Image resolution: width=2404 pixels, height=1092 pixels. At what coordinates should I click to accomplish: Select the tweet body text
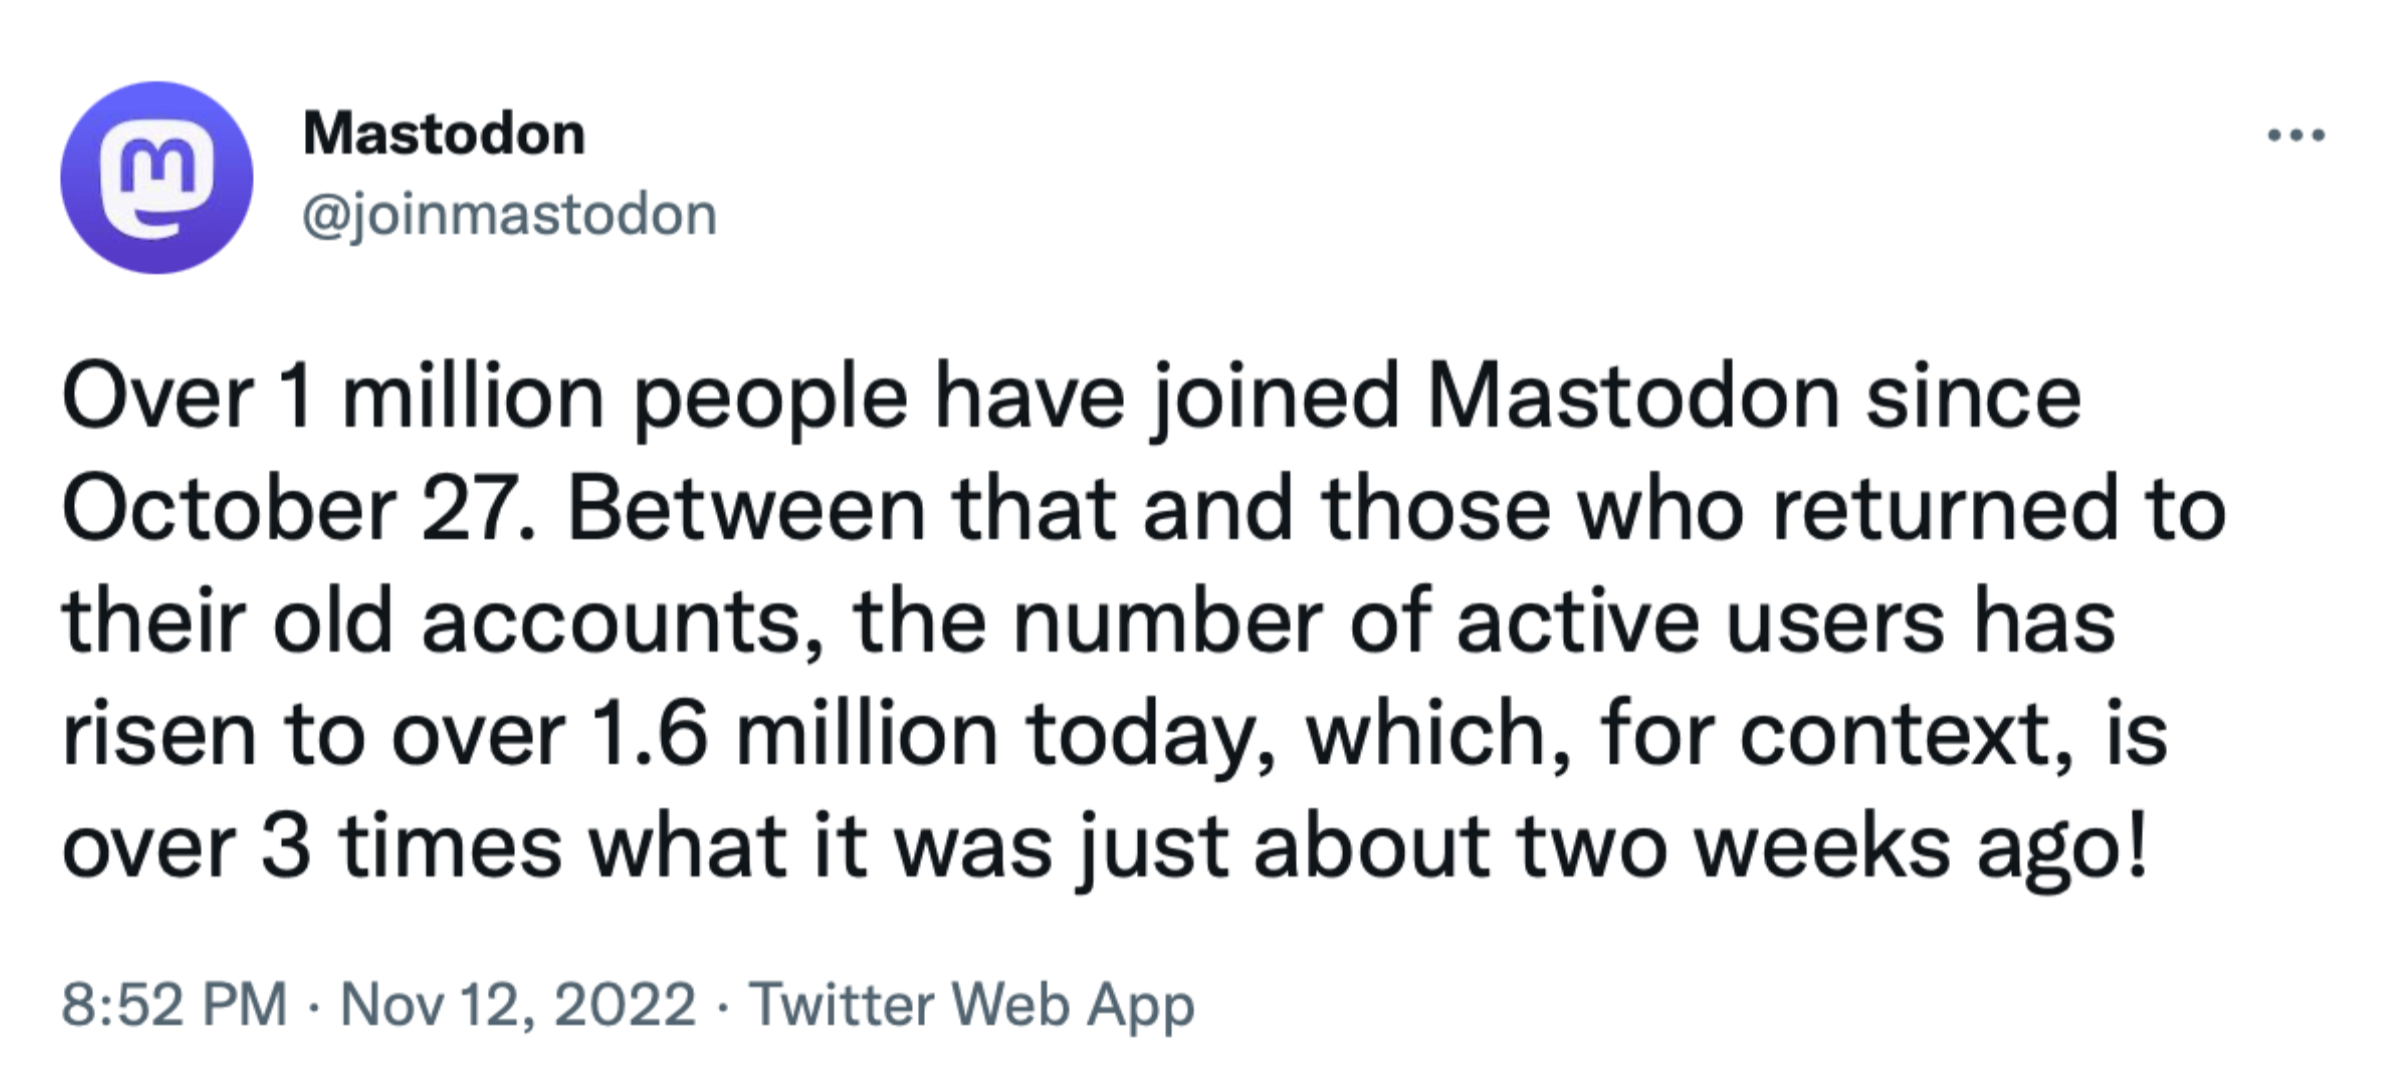1100,620
